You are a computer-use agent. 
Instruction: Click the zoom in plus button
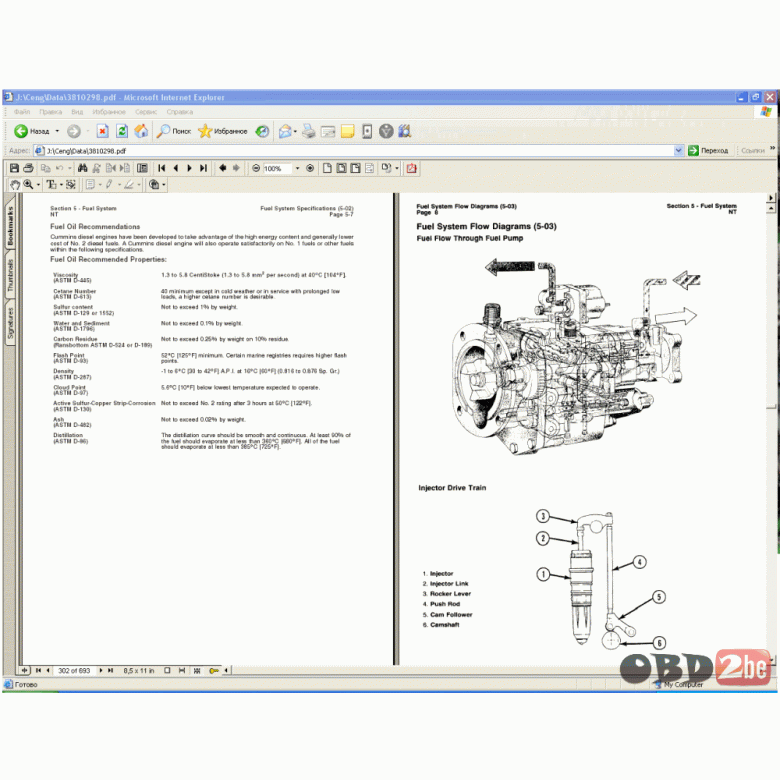pyautogui.click(x=310, y=168)
